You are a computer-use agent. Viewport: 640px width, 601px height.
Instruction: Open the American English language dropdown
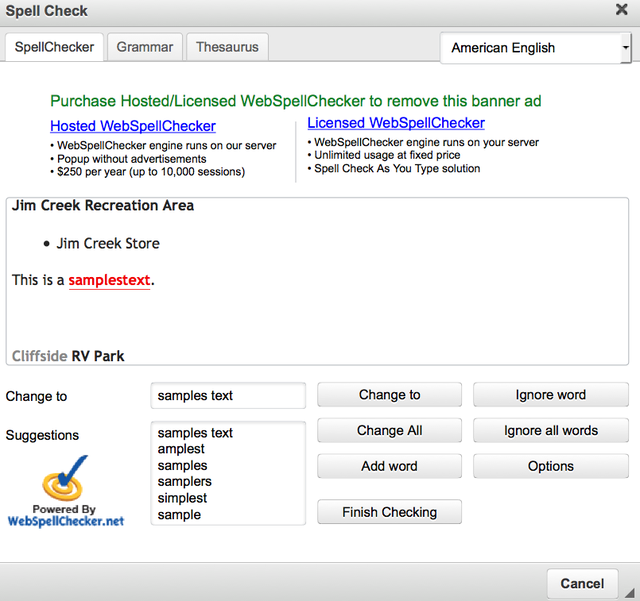pyautogui.click(x=535, y=48)
